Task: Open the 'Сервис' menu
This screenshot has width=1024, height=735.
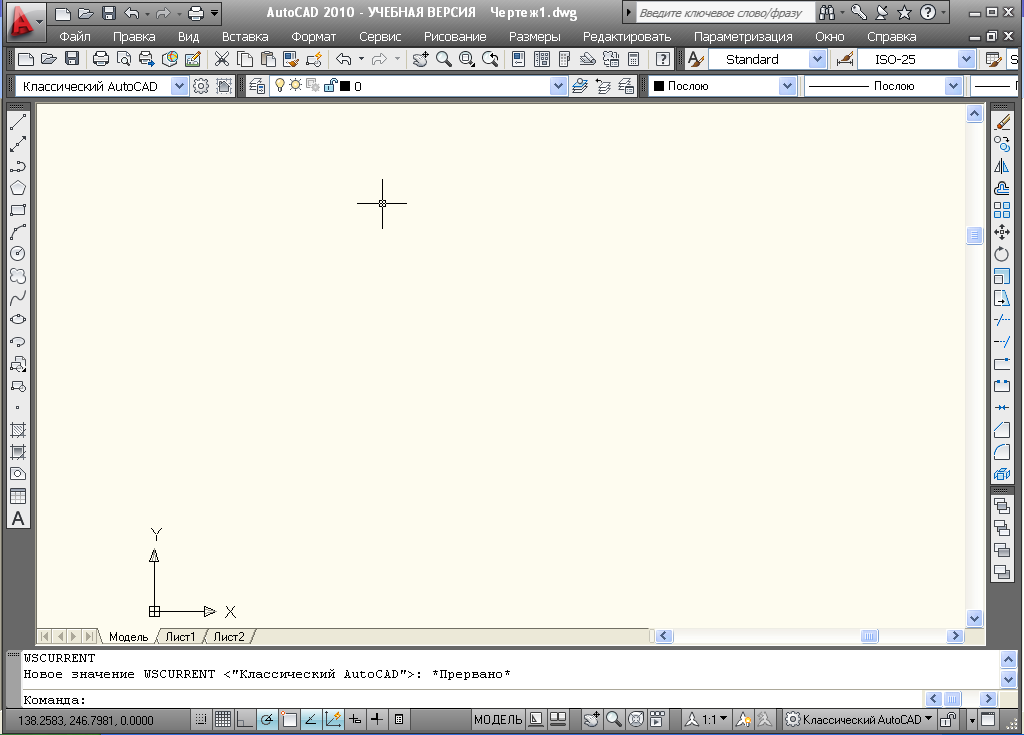Action: 380,37
